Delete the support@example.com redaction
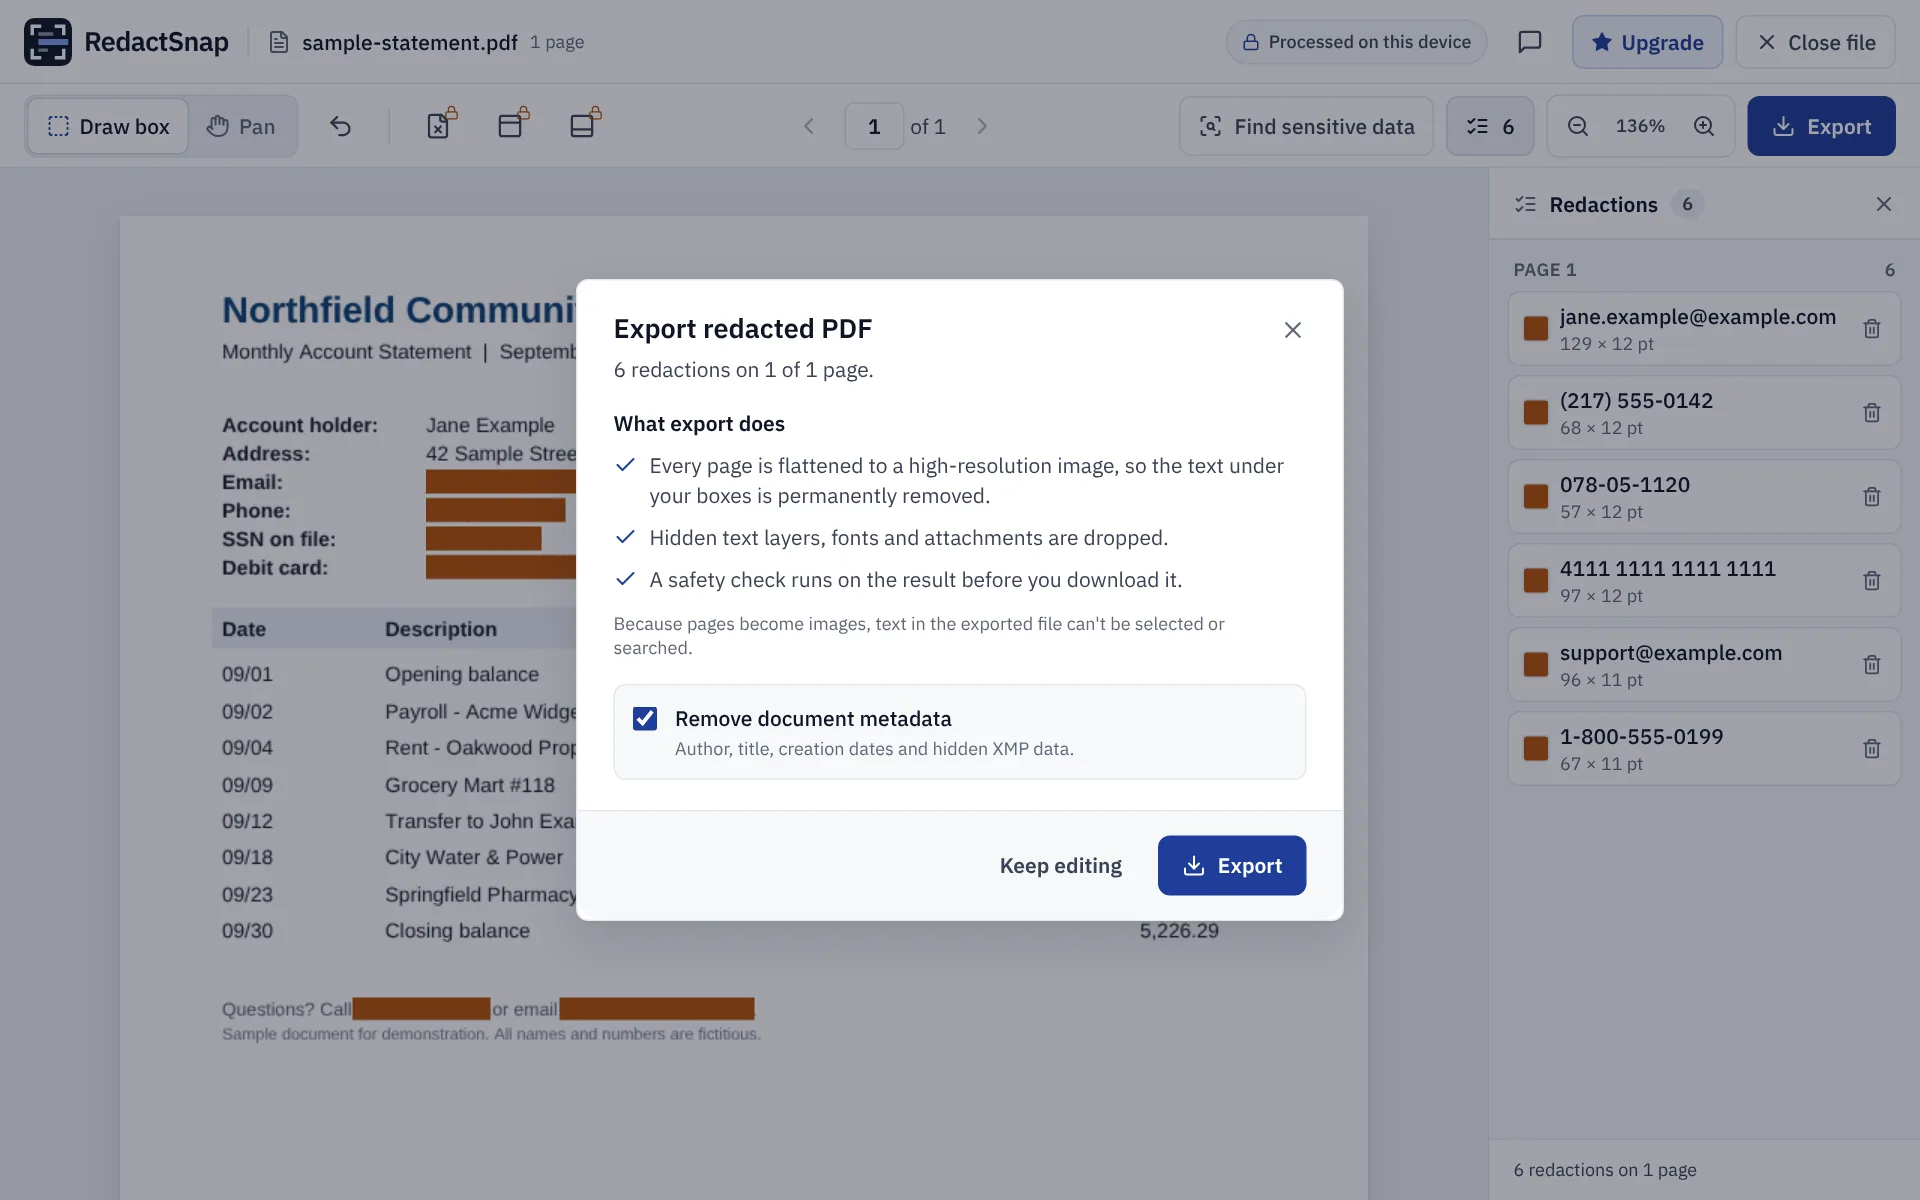1920x1200 pixels. point(1872,665)
